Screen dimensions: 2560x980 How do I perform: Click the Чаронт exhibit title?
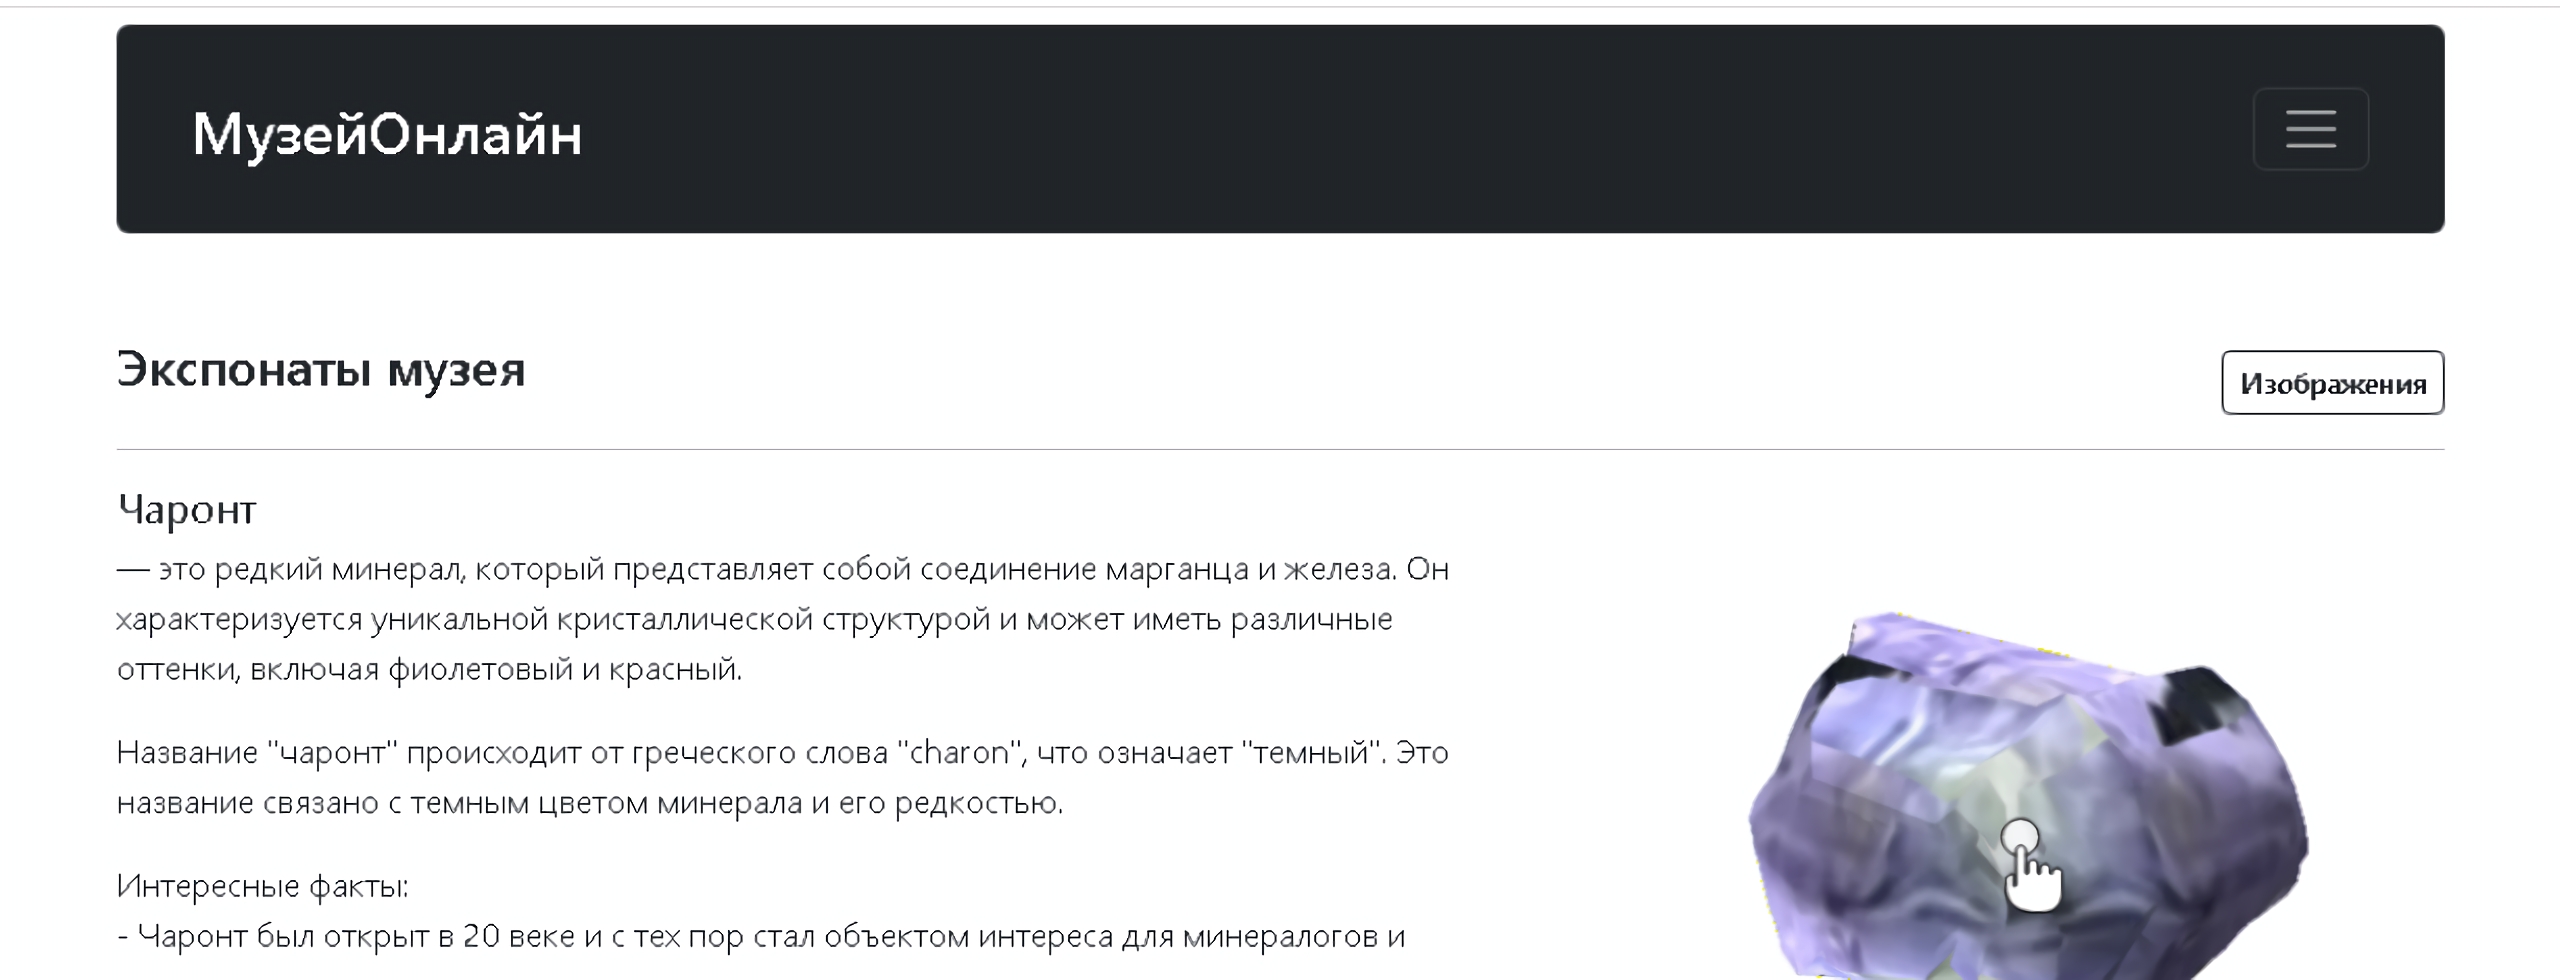[187, 509]
